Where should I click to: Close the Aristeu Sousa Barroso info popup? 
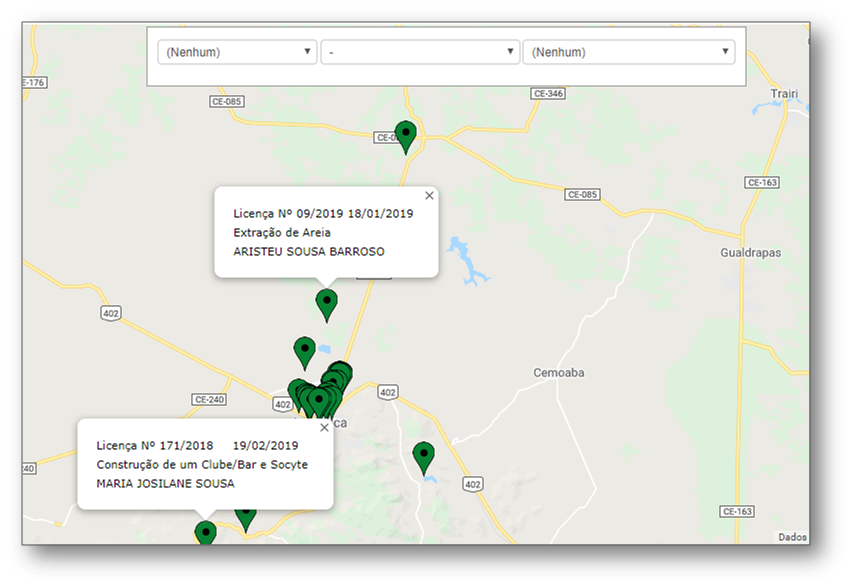[x=429, y=196]
